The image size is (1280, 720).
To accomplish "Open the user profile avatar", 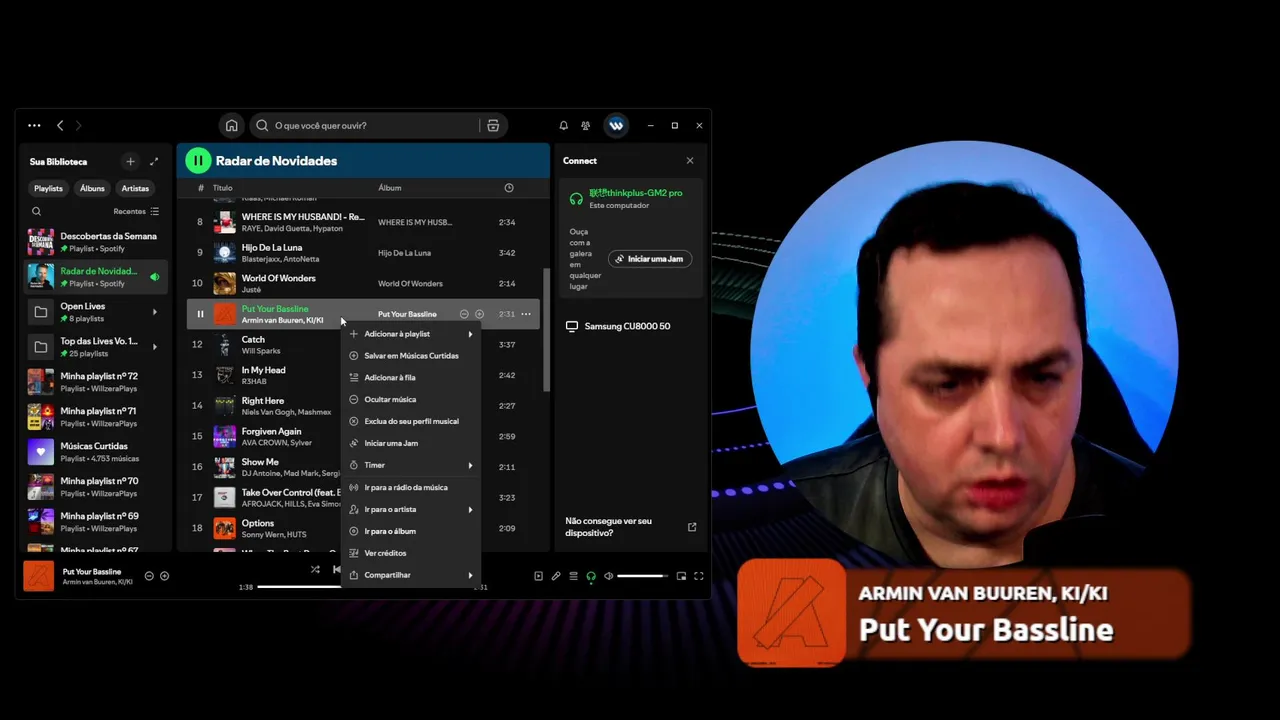I will point(616,125).
